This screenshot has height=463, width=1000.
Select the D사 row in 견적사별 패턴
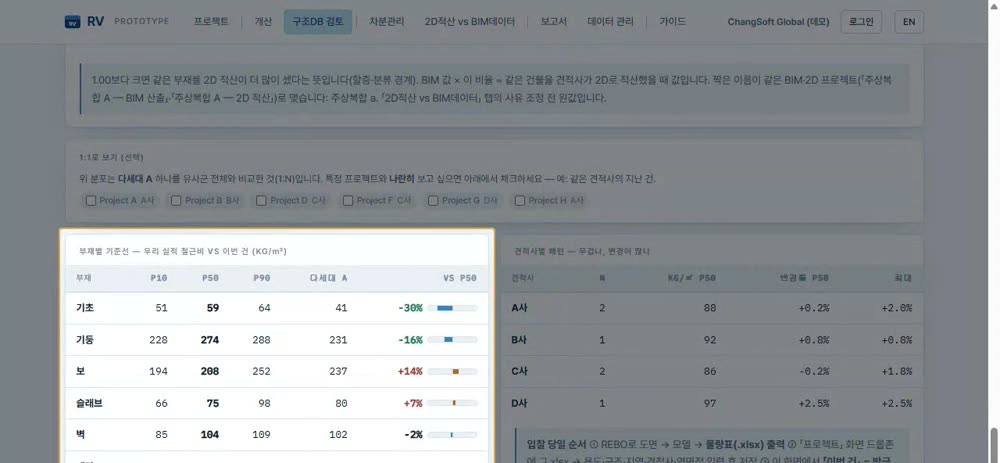712,403
